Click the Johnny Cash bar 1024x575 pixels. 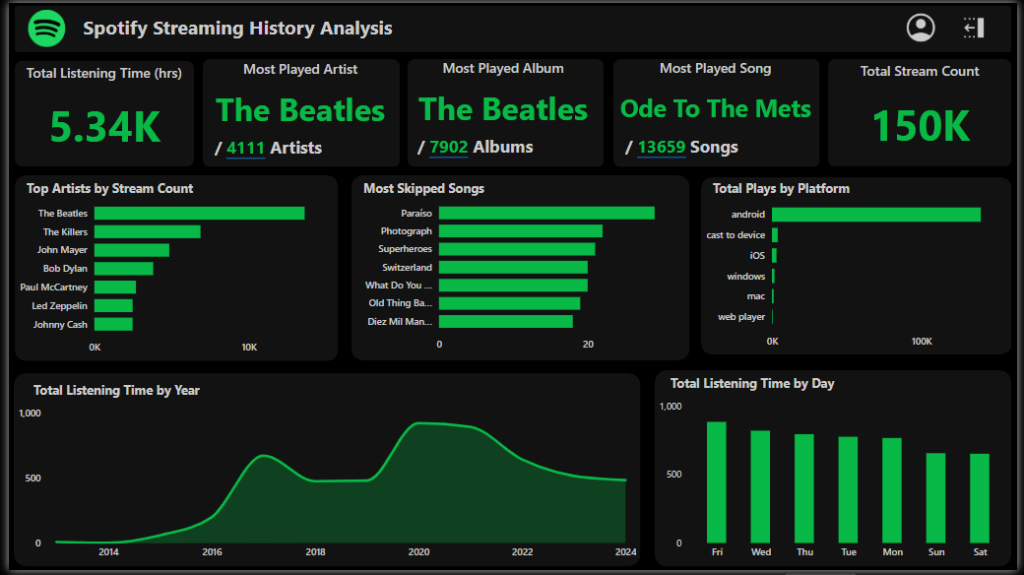tap(113, 324)
